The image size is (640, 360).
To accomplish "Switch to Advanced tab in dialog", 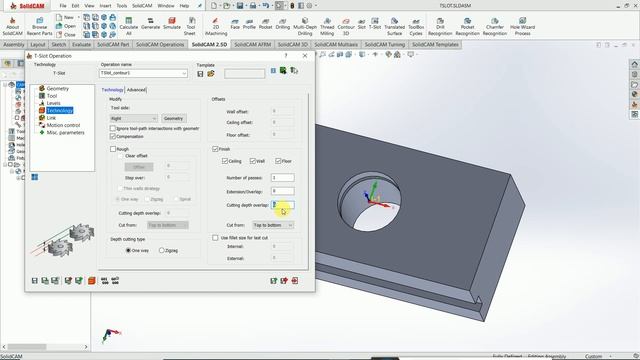I will [136, 90].
